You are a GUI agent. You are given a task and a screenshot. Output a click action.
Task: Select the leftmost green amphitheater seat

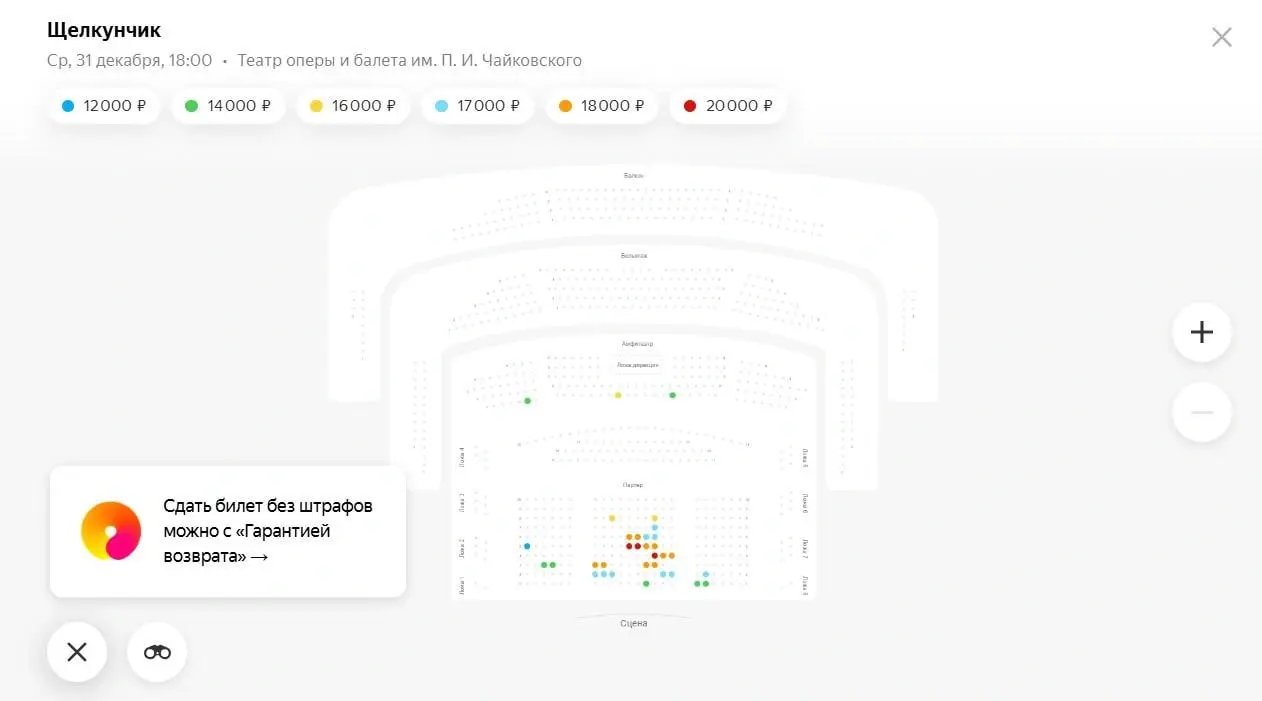[527, 401]
